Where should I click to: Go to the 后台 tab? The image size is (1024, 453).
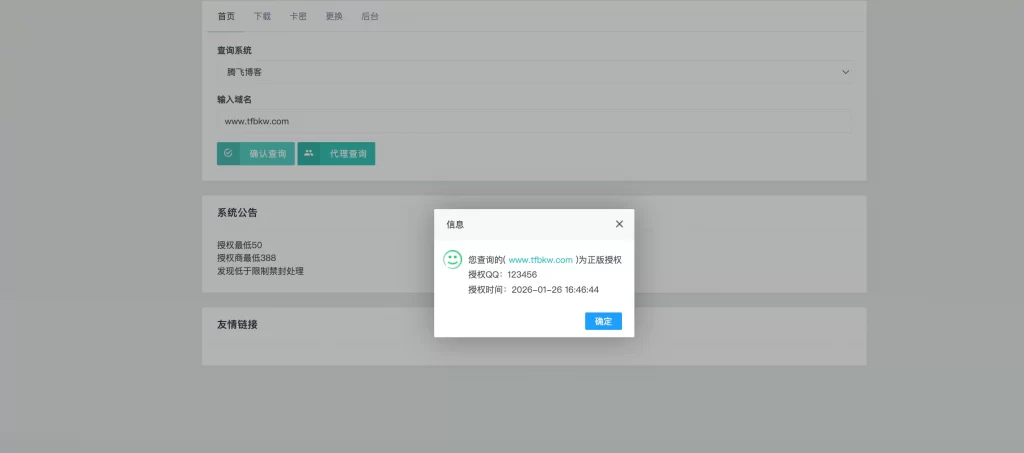pyautogui.click(x=370, y=16)
